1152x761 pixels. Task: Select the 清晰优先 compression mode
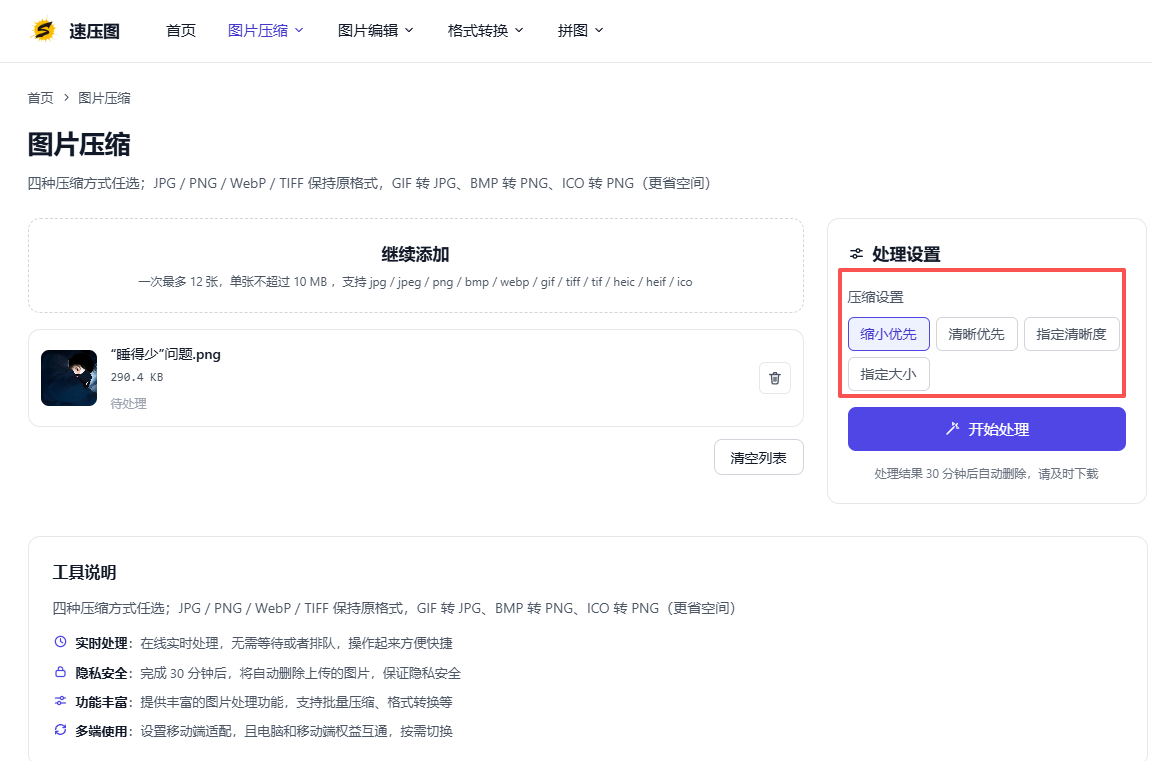click(x=976, y=334)
